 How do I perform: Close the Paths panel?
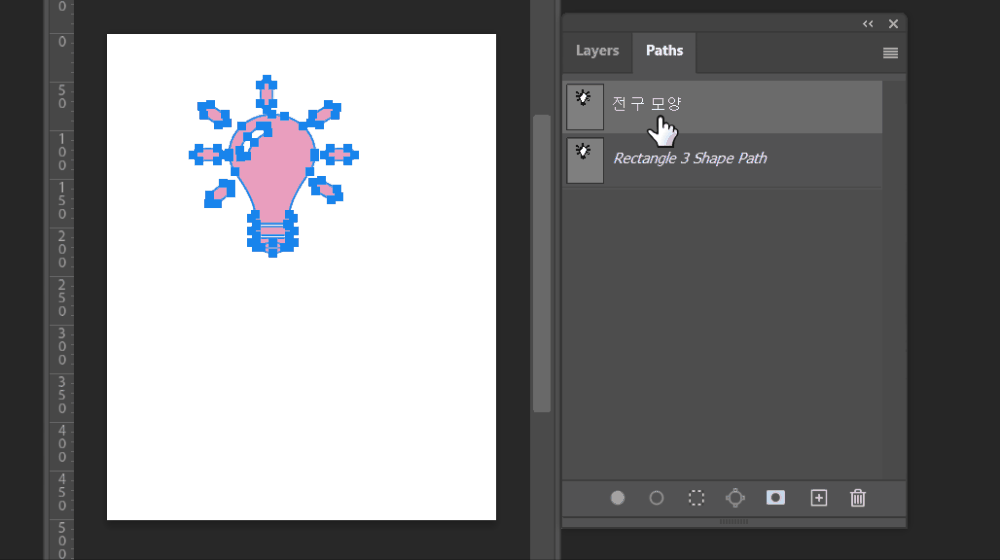(893, 24)
